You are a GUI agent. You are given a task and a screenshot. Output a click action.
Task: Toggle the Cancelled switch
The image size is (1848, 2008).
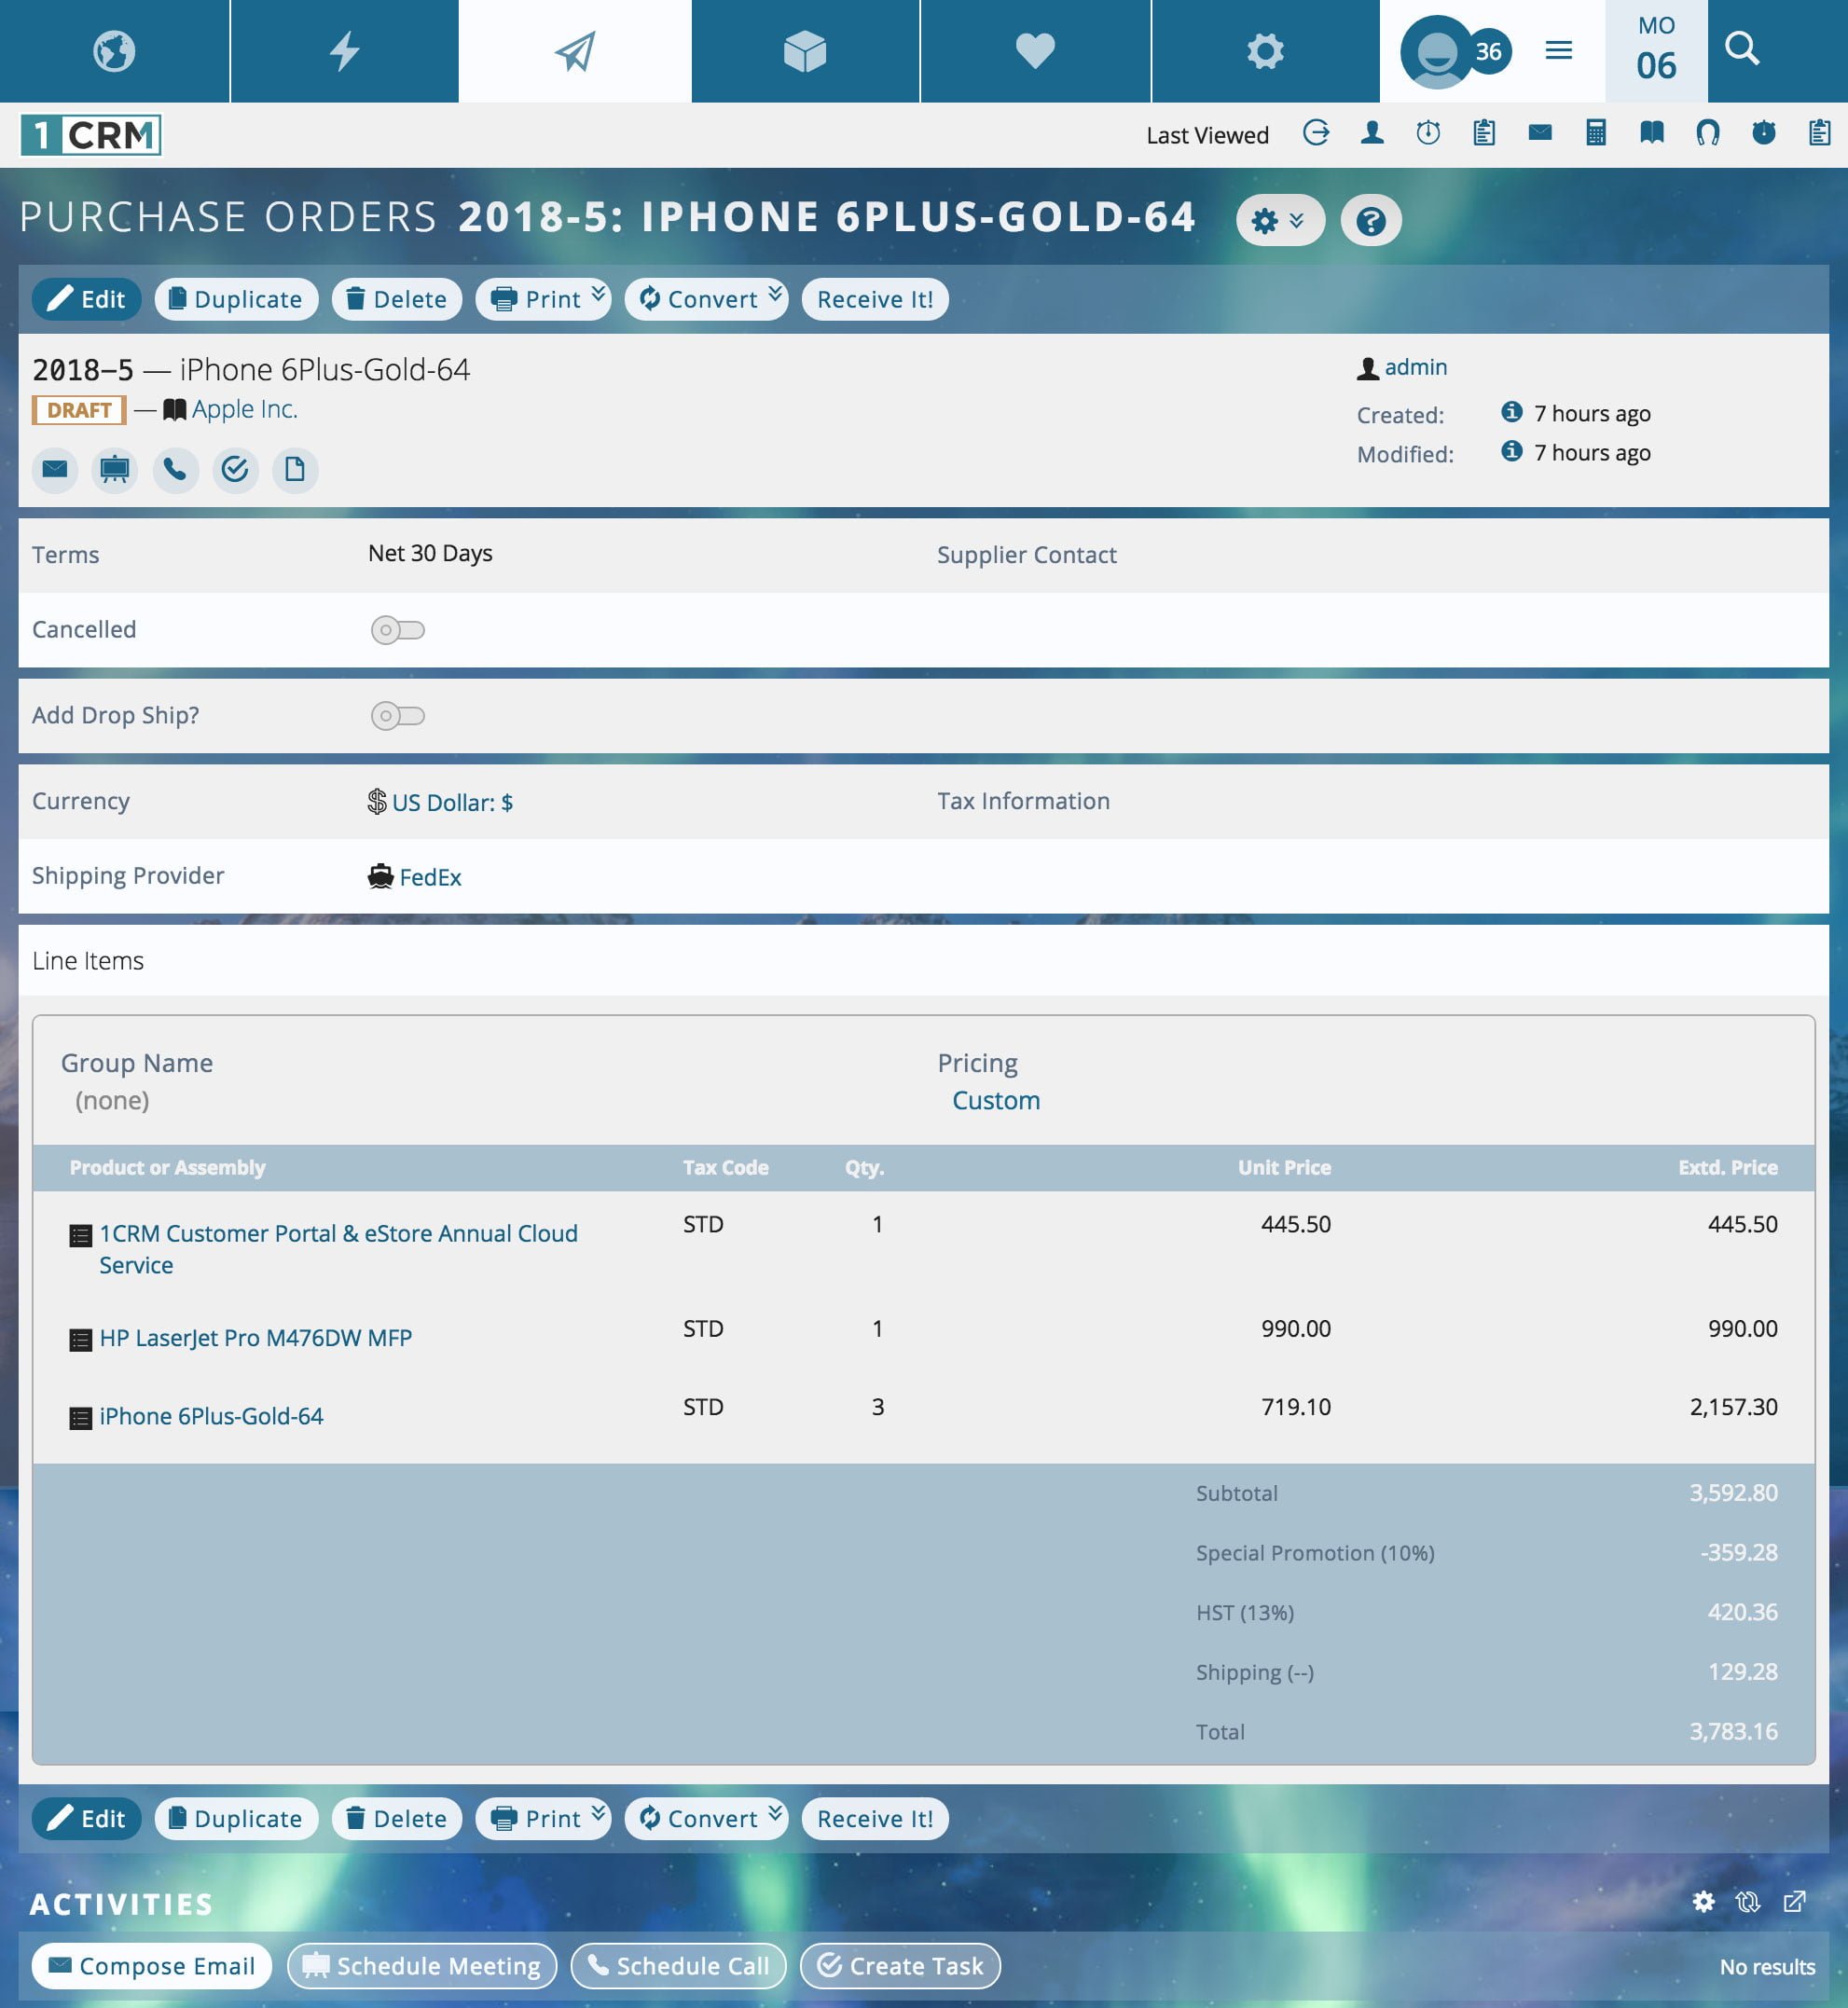point(398,630)
